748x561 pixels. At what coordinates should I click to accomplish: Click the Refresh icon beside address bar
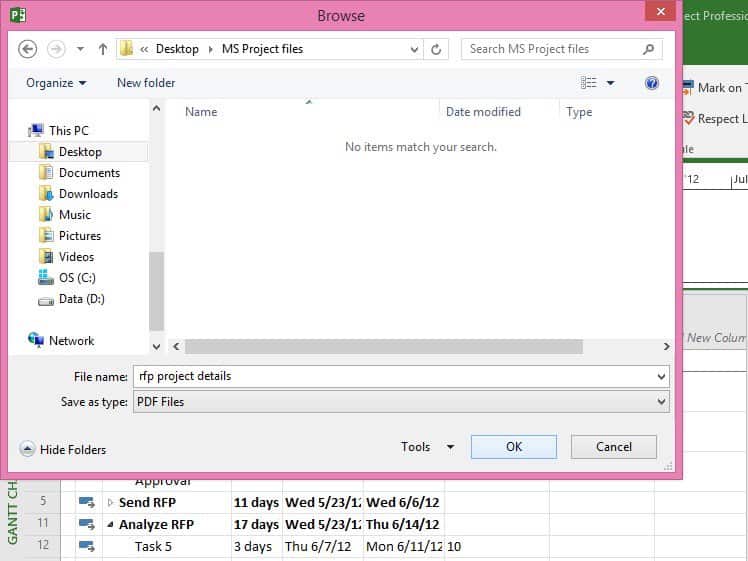point(437,49)
